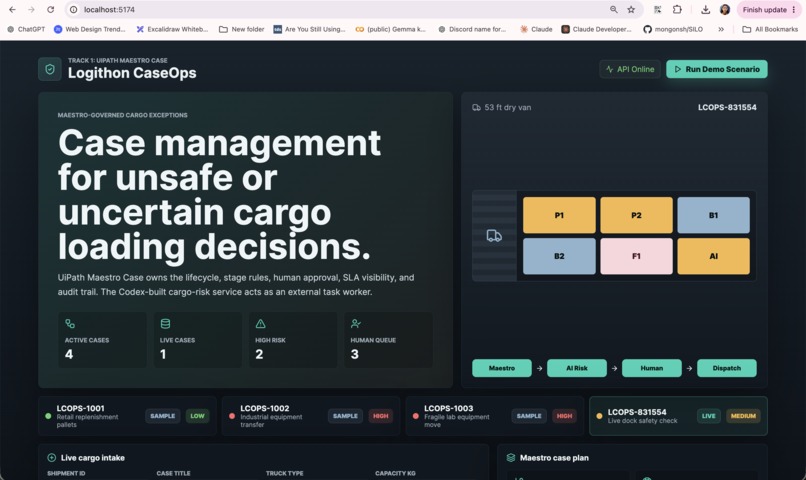
Task: Click Run Demo Scenario button
Action: (717, 69)
